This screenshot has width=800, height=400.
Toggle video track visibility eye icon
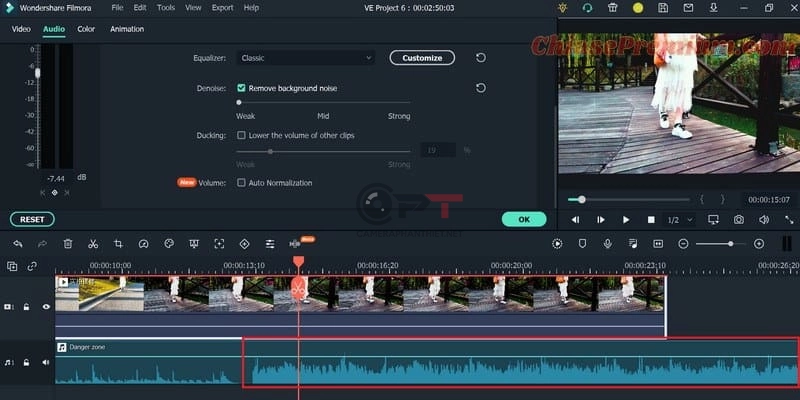(46, 307)
